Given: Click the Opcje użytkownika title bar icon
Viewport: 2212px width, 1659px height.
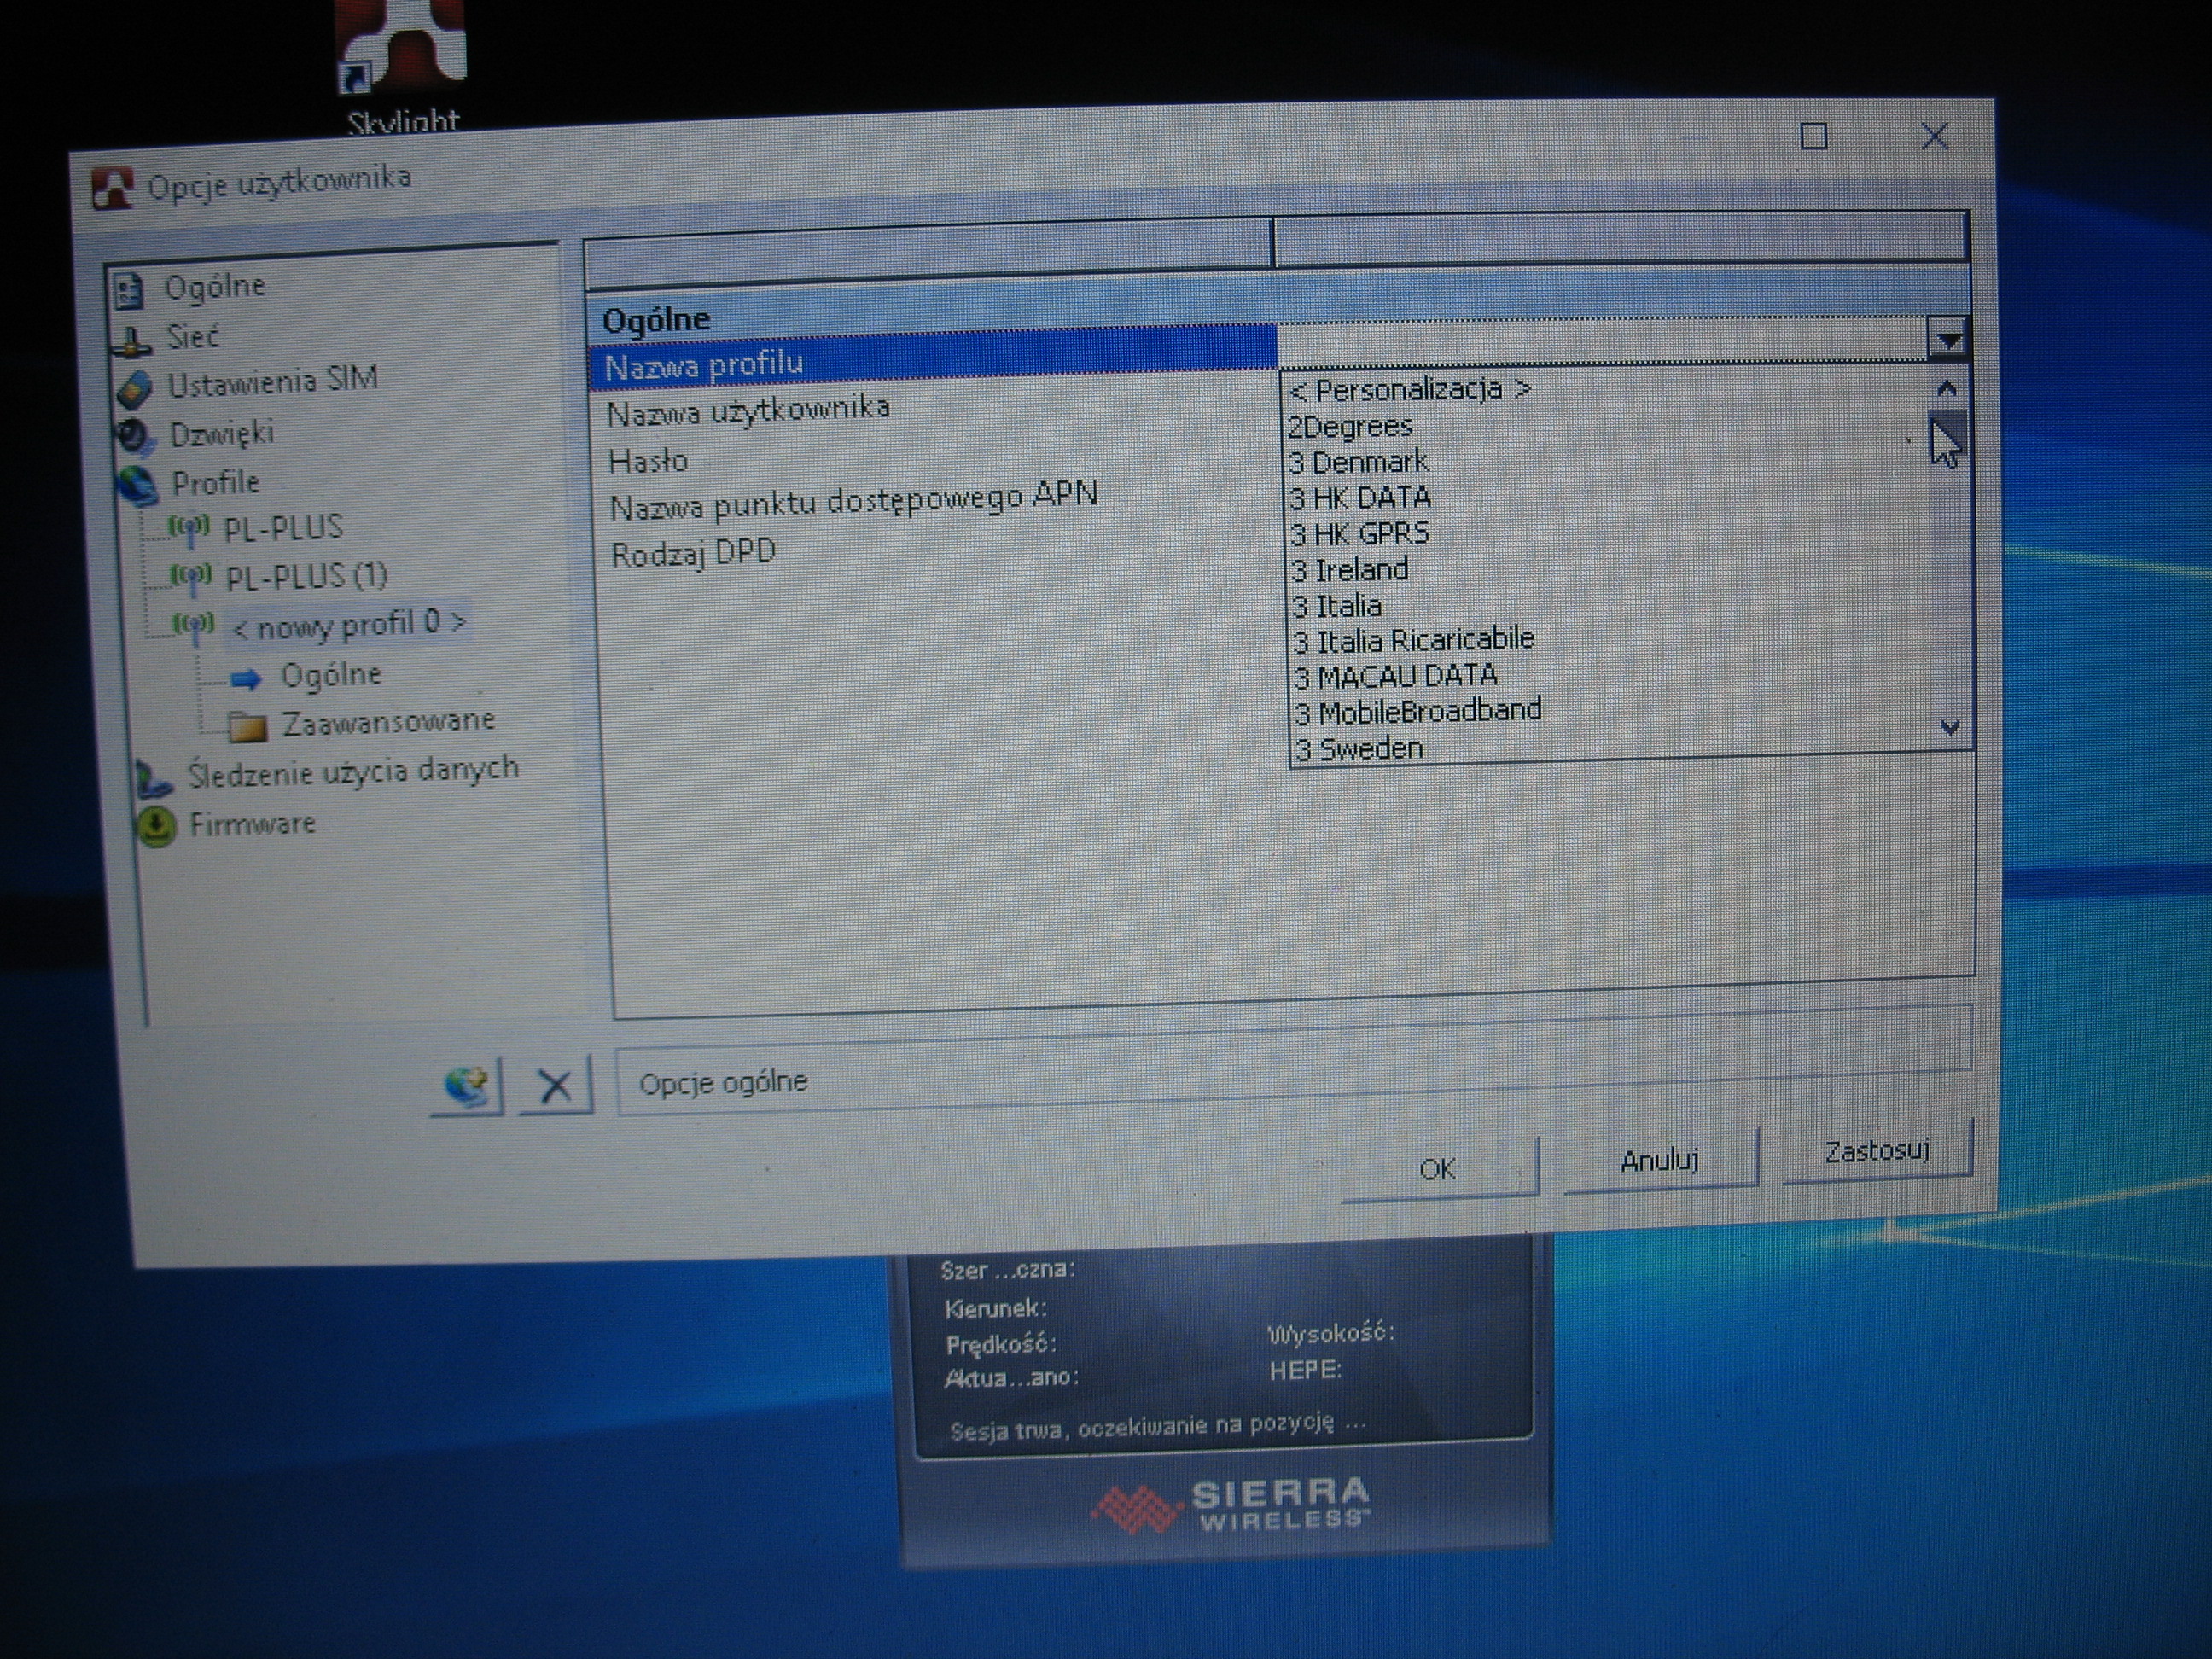Looking at the screenshot, I should tap(112, 188).
